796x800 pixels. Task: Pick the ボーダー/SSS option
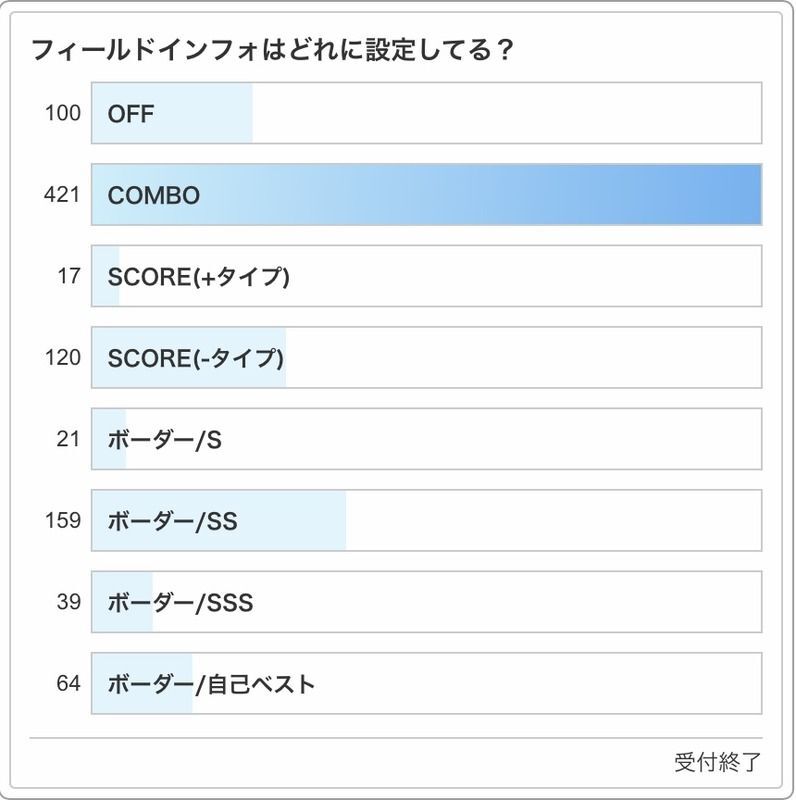click(180, 602)
